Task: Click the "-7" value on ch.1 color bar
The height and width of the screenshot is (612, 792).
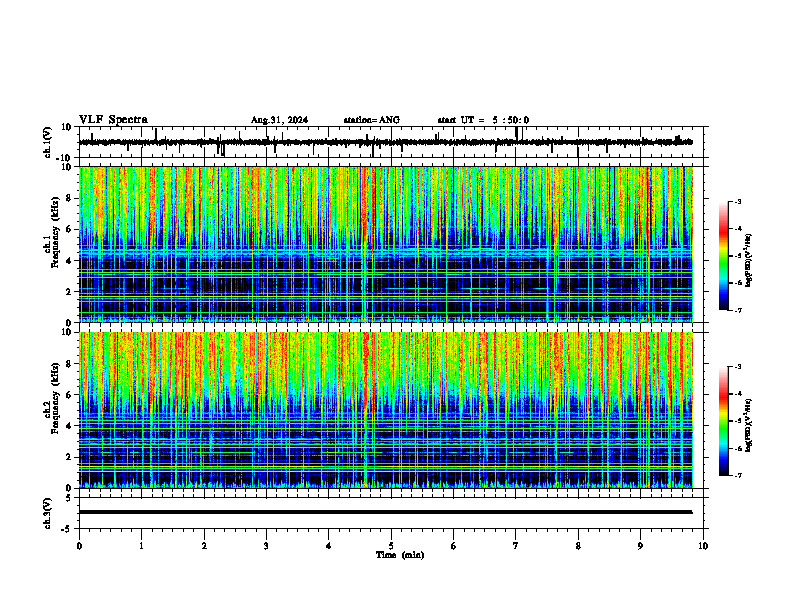Action: tap(737, 310)
